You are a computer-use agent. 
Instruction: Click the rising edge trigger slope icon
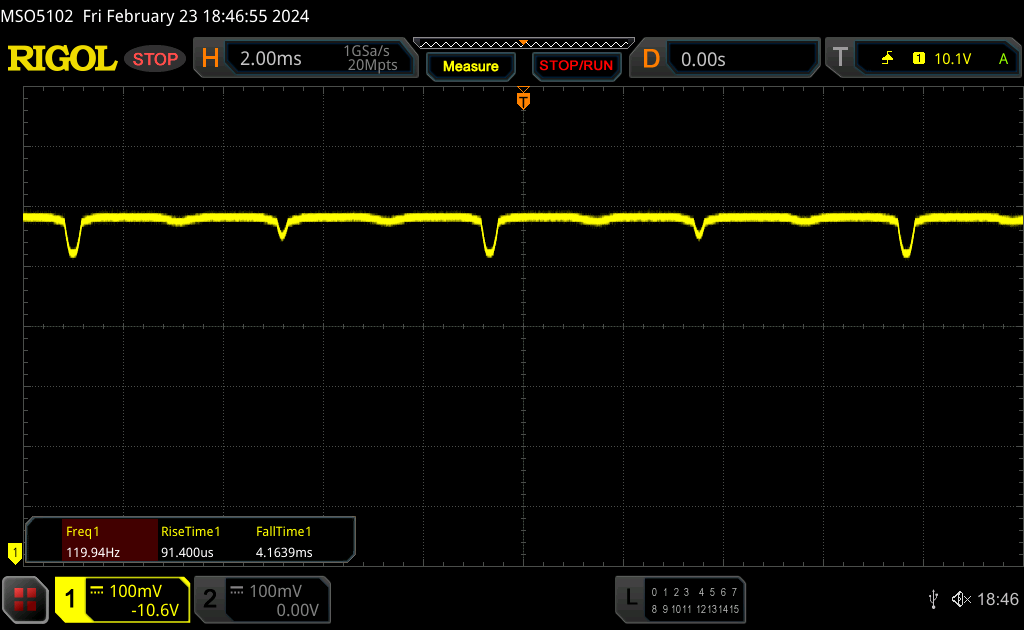point(888,59)
